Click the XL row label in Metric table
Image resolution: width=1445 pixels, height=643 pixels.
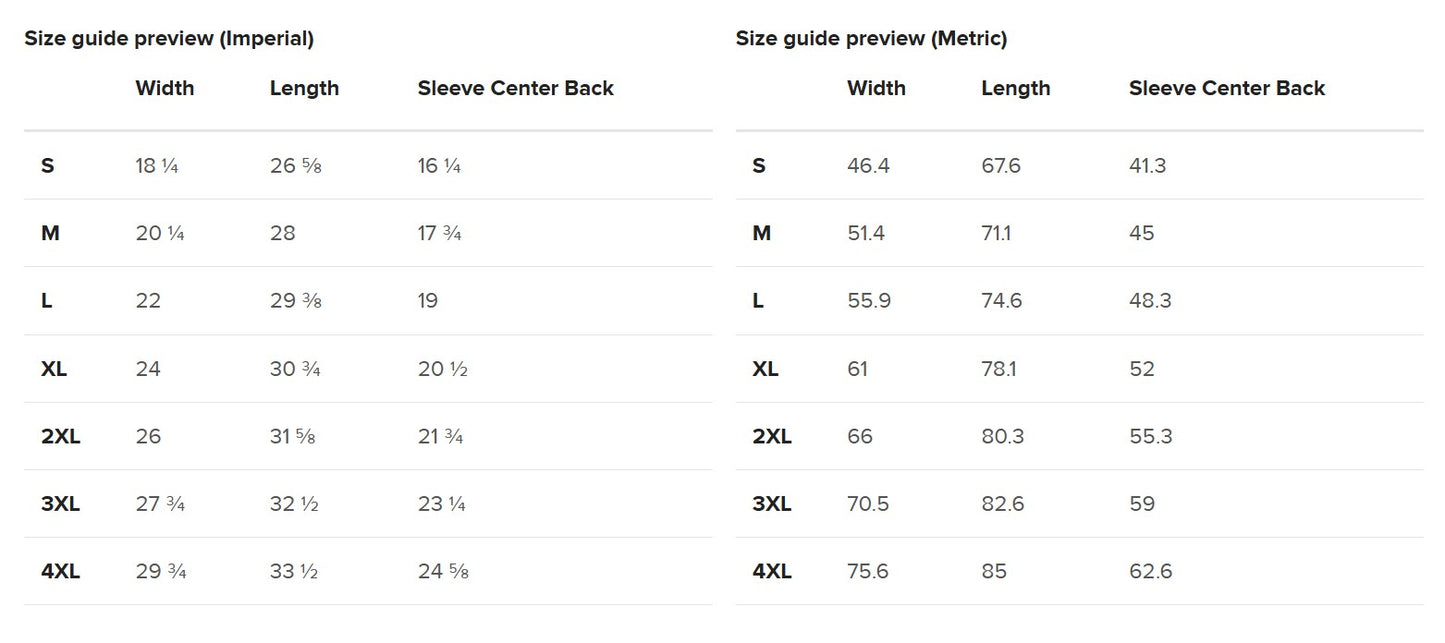point(765,369)
